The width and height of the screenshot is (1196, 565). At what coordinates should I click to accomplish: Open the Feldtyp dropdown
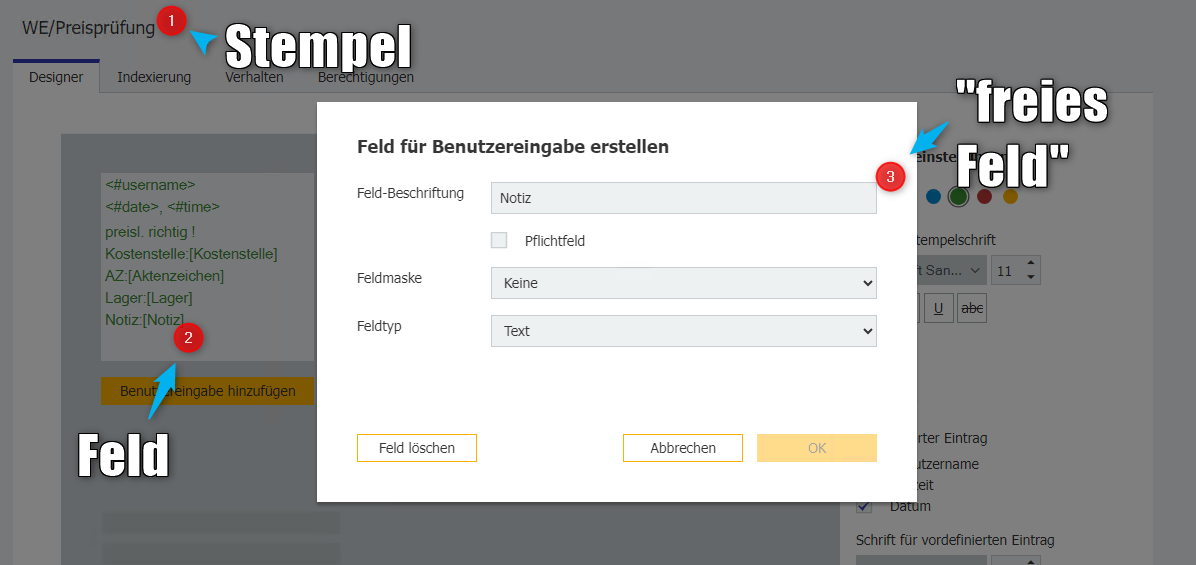[x=683, y=331]
